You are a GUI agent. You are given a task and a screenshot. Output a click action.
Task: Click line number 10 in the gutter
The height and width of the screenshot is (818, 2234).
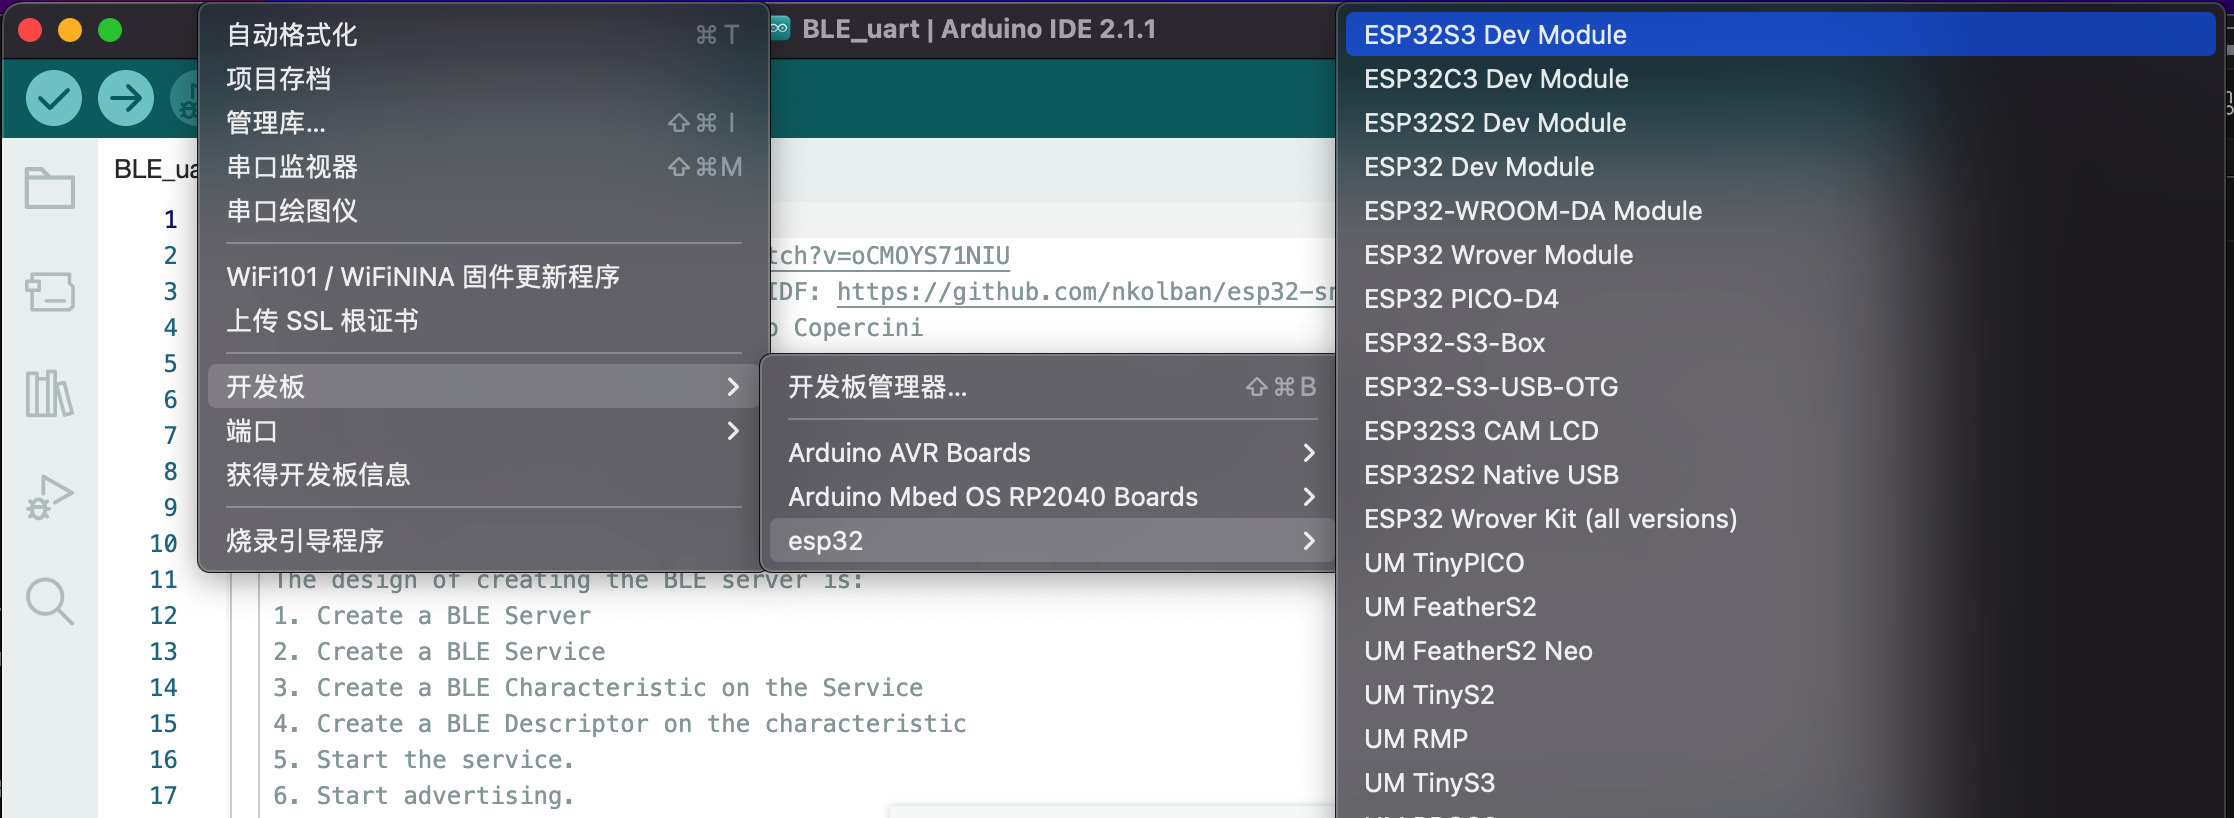click(163, 543)
